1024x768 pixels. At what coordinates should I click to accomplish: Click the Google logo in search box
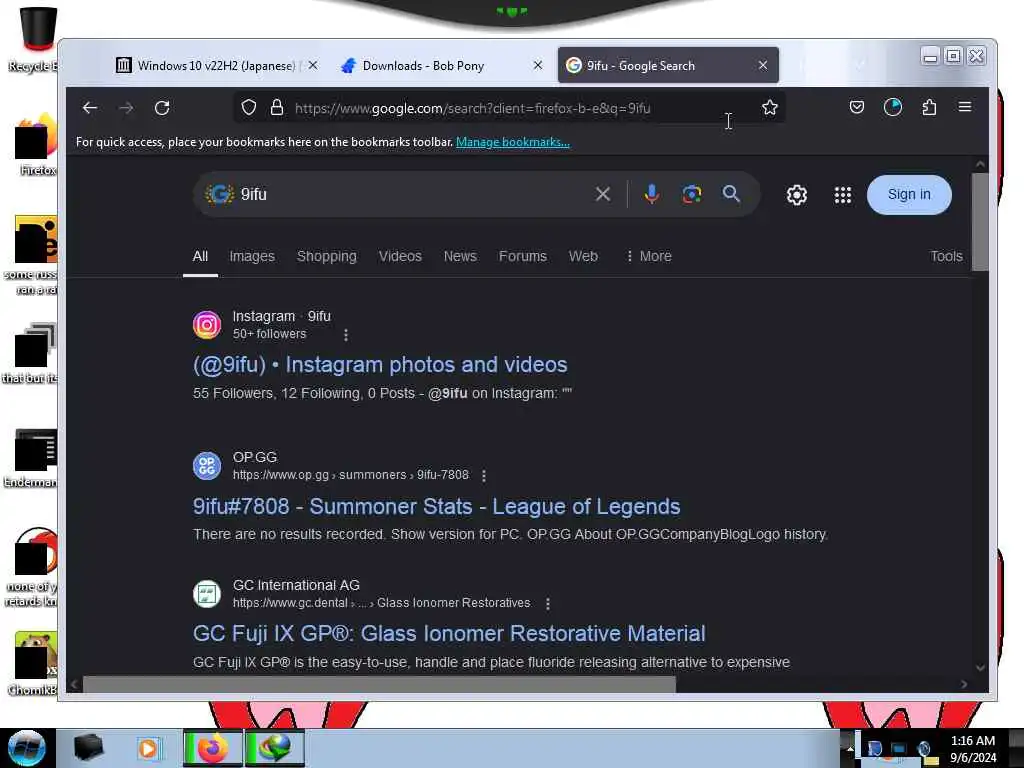coord(219,194)
